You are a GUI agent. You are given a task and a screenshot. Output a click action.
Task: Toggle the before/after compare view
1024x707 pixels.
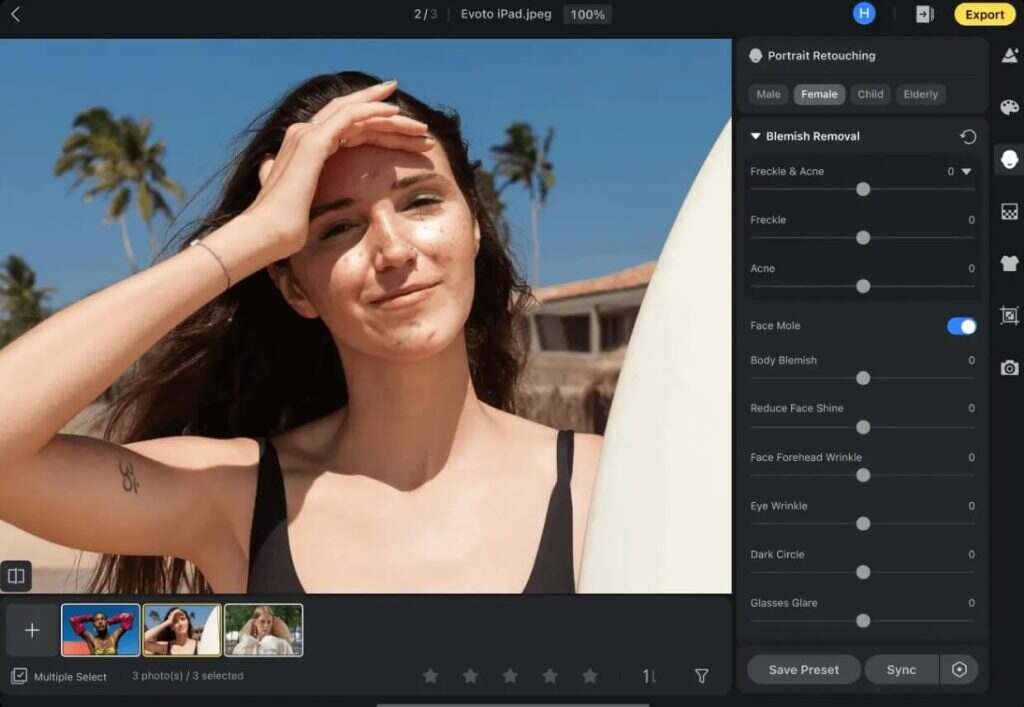point(16,576)
